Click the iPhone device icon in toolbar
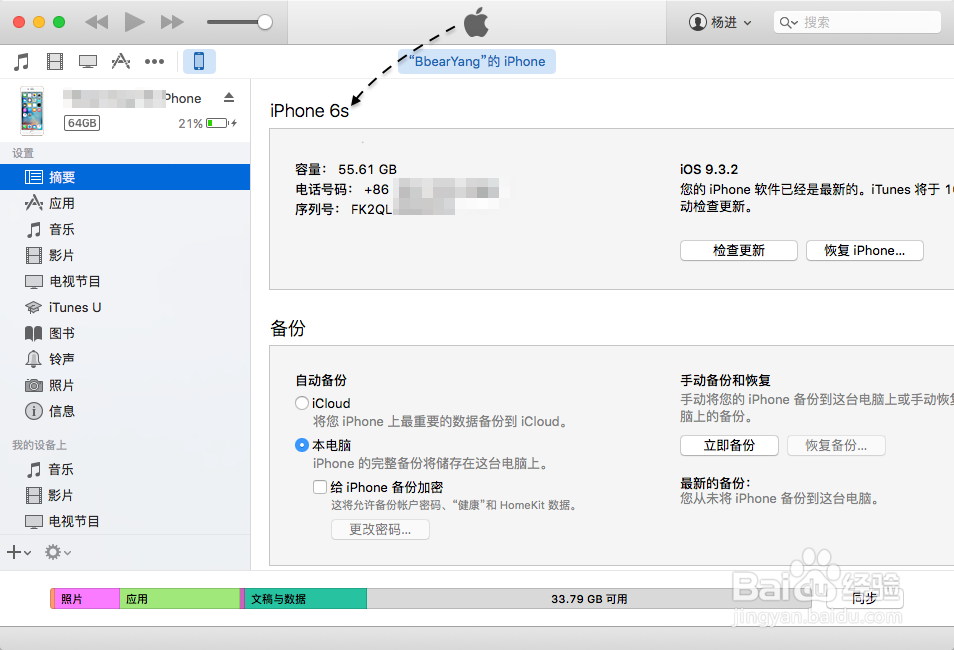 click(199, 61)
